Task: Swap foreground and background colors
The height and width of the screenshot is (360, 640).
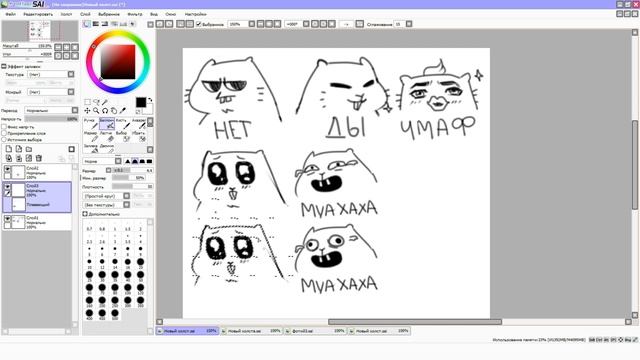Action: (150, 100)
